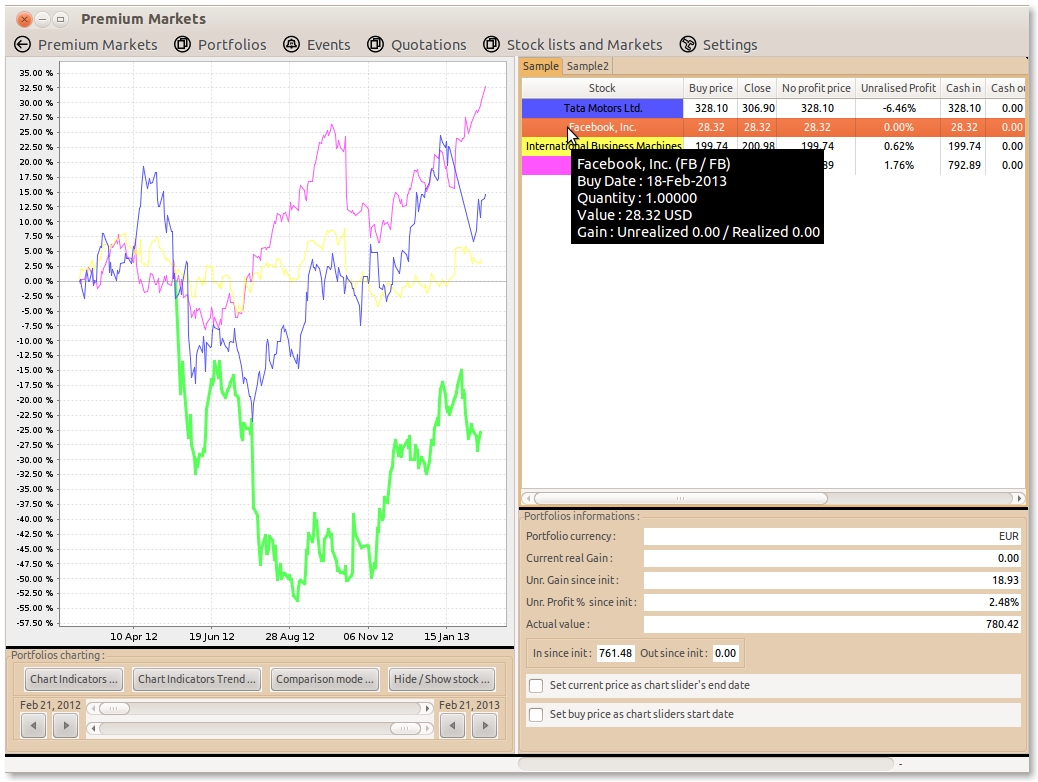1038x782 pixels.
Task: Click the 792.89 cash in cell
Action: (963, 166)
